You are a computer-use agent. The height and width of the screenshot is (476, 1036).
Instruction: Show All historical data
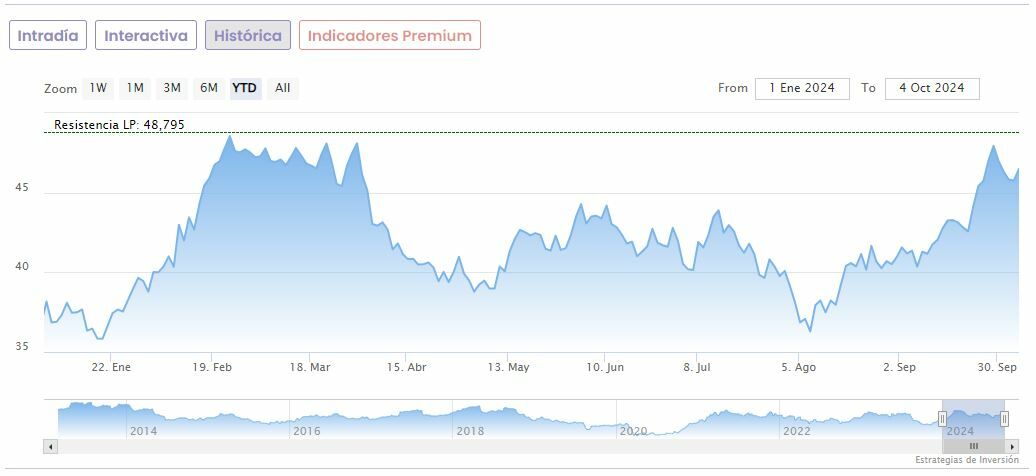point(283,88)
